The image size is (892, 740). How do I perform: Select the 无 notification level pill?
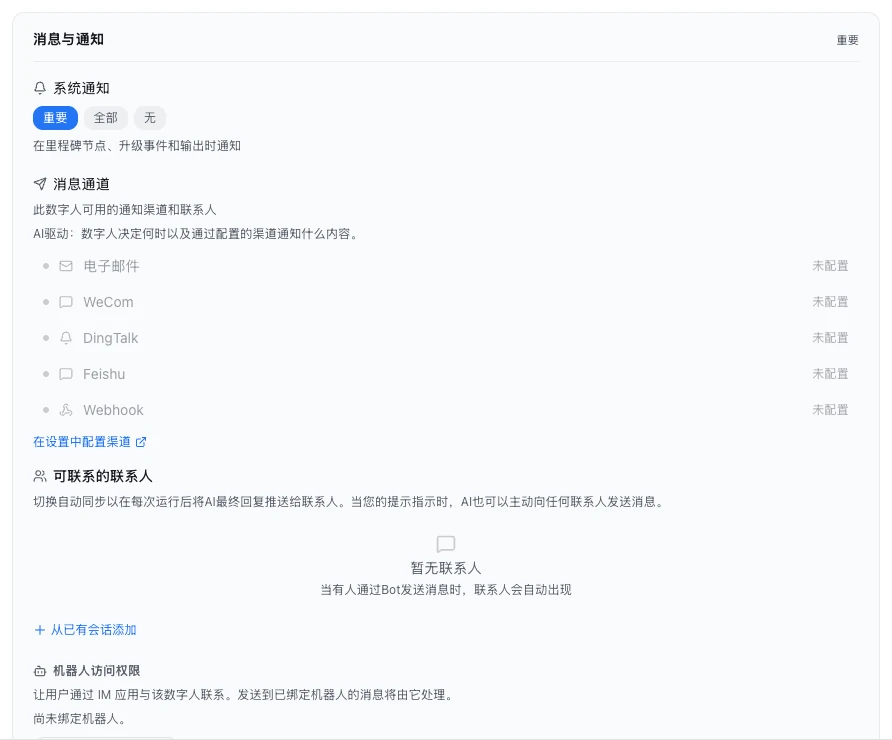(150, 118)
